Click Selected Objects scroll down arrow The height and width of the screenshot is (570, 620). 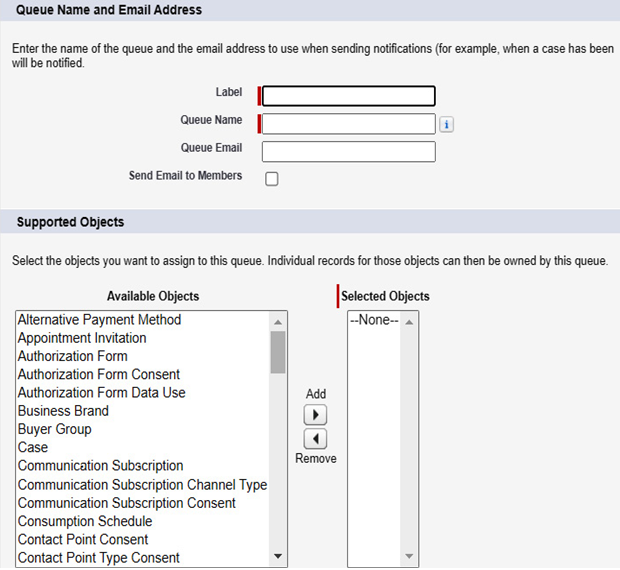(409, 556)
